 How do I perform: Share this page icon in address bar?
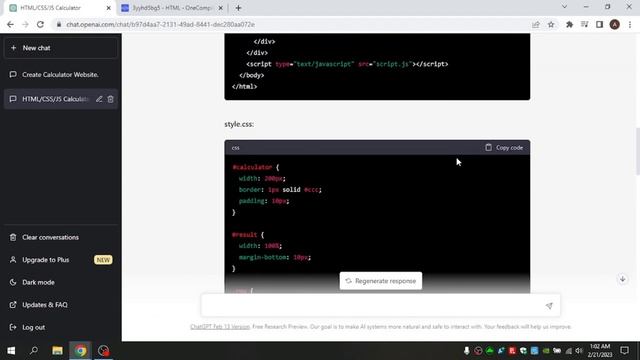536,24
